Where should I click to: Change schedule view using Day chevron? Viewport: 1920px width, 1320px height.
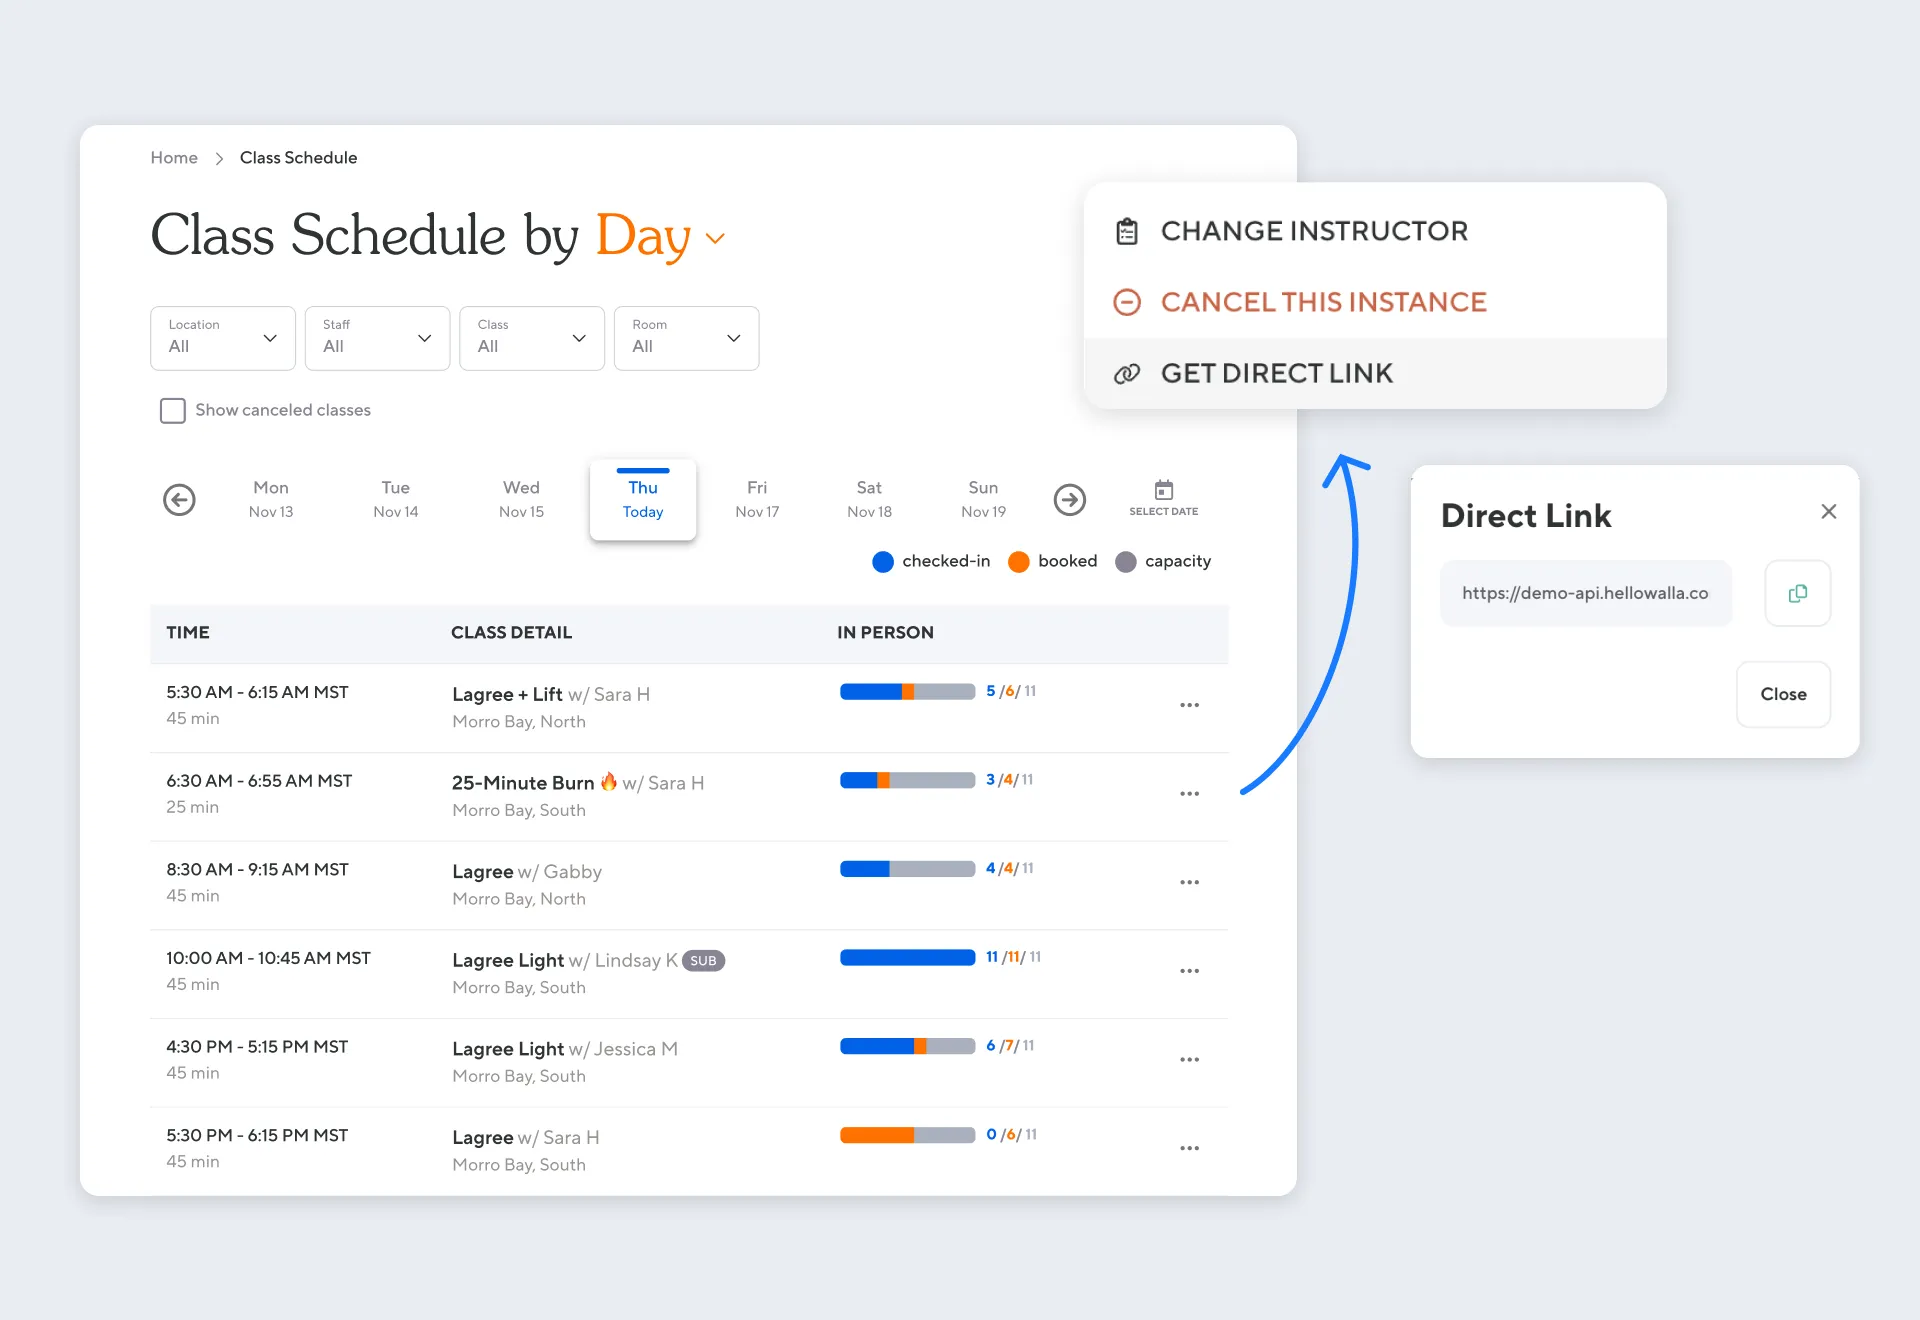[715, 238]
